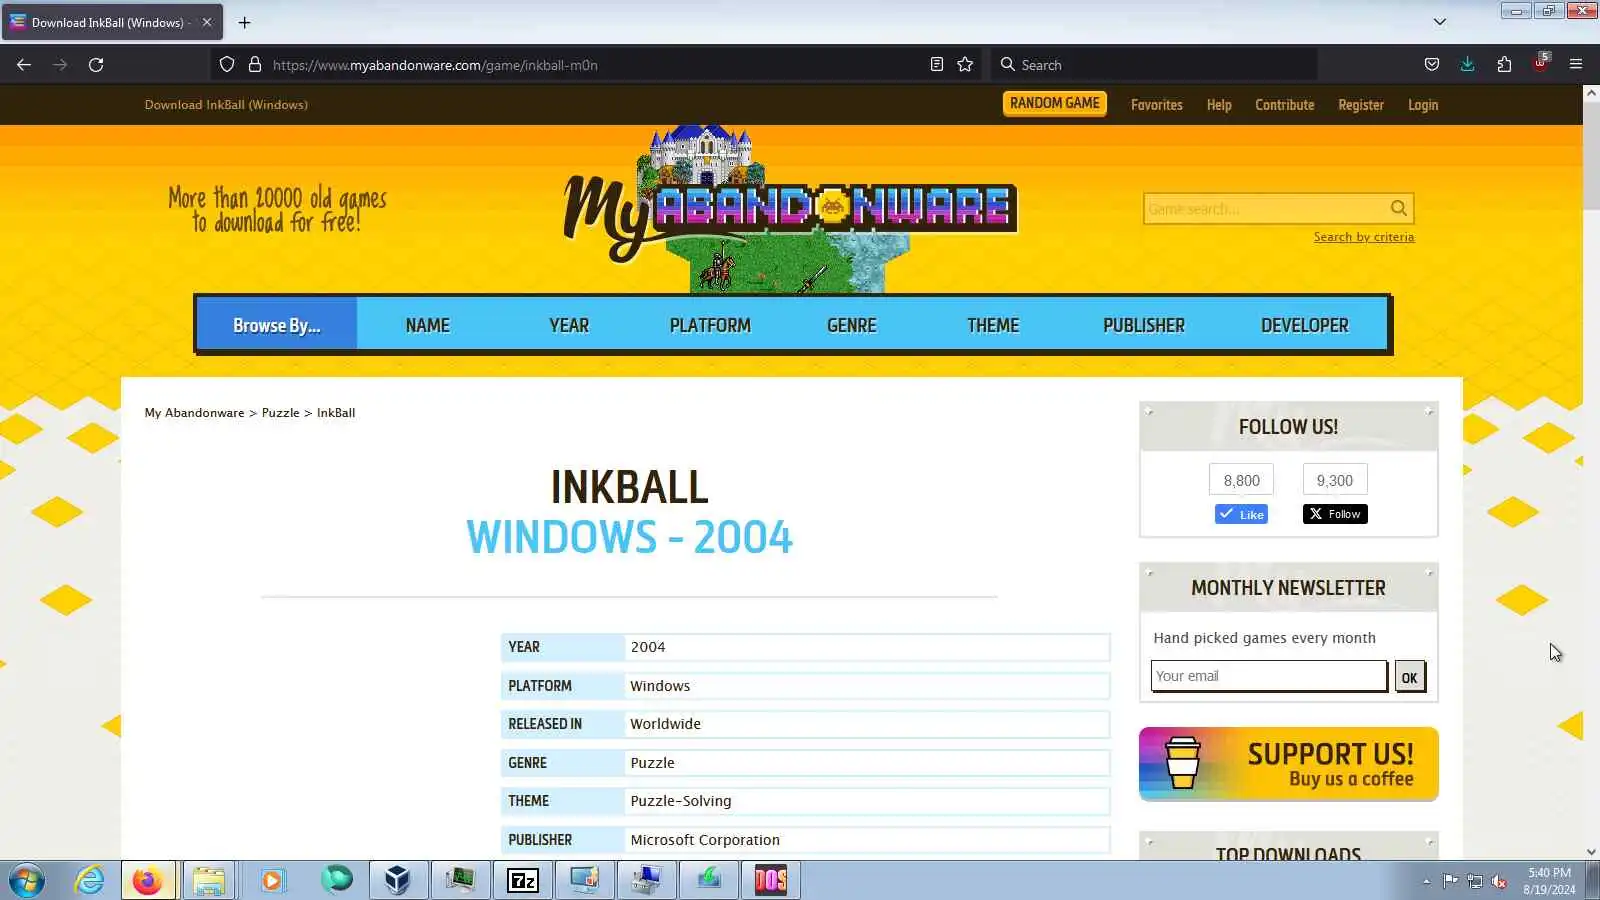Browse games by PLATFORM
Screen dimensions: 1600x900
[710, 325]
